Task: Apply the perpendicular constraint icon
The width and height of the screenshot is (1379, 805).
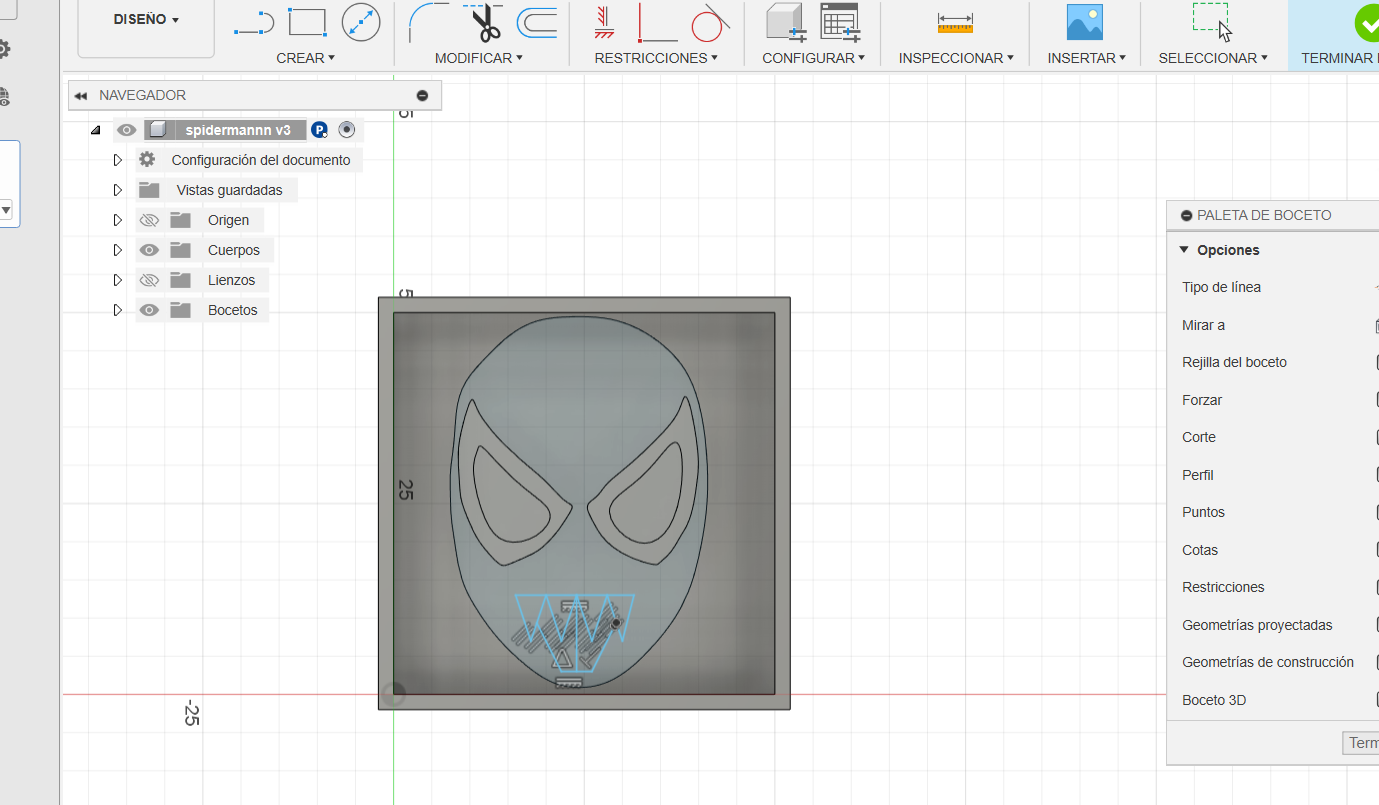Action: coord(657,22)
